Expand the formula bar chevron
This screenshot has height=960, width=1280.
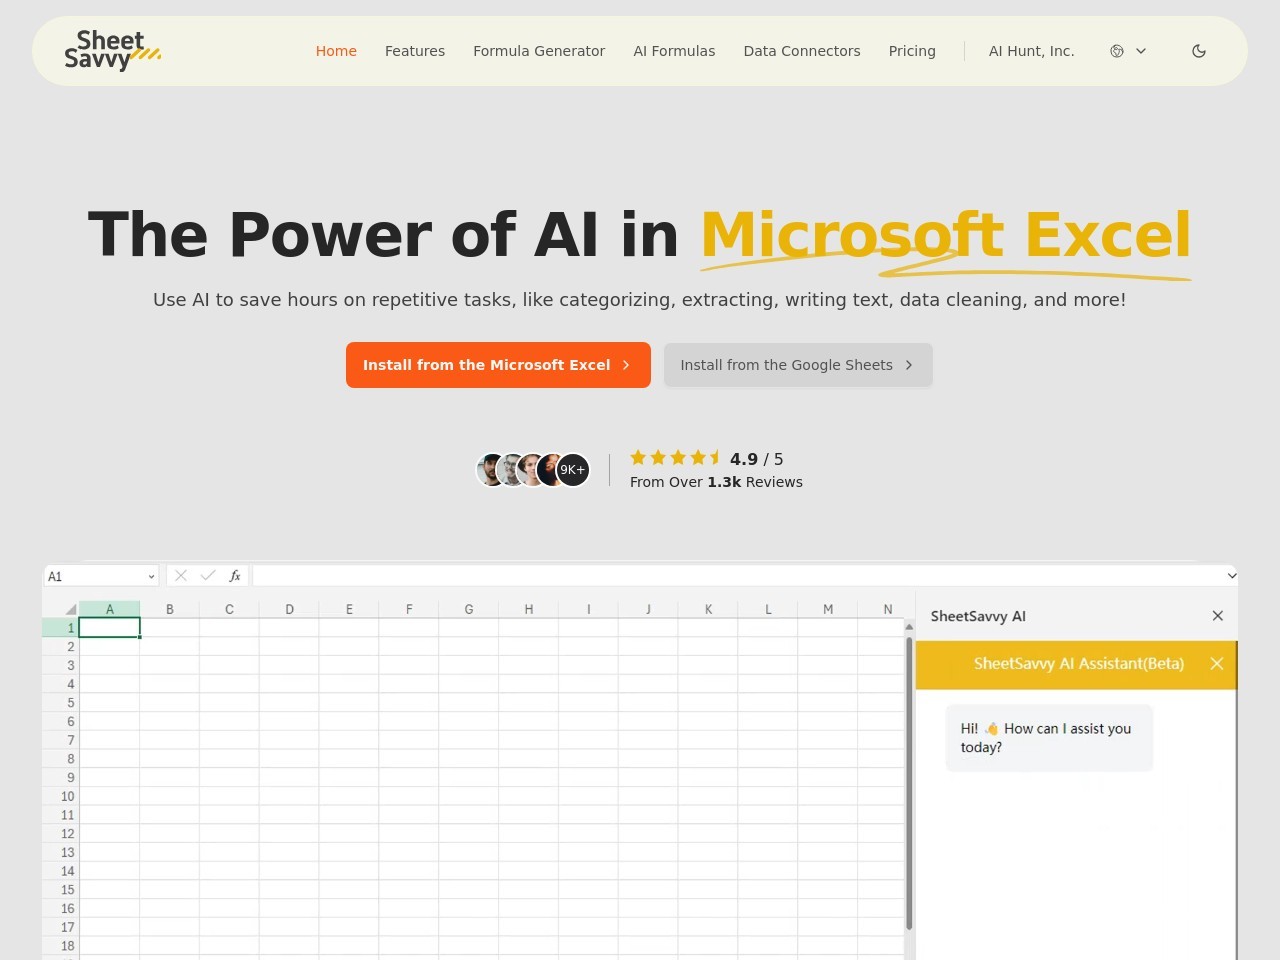(1232, 576)
